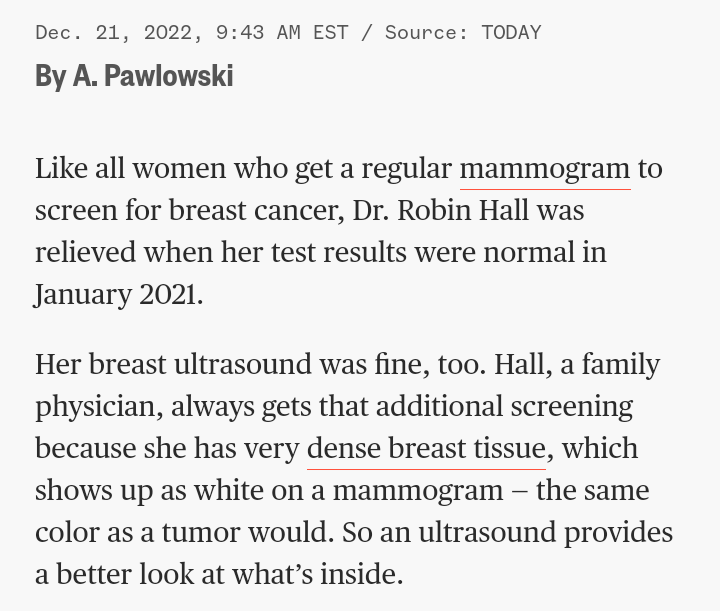Click the Dec. 21, 2022 publish date
The image size is (720, 611).
[x=115, y=32]
